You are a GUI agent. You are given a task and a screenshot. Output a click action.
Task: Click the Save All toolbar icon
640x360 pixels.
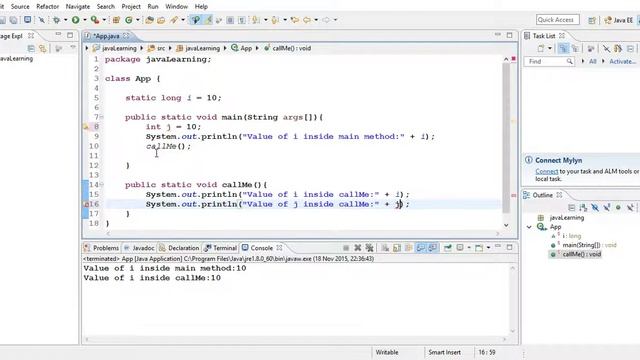coord(13,20)
